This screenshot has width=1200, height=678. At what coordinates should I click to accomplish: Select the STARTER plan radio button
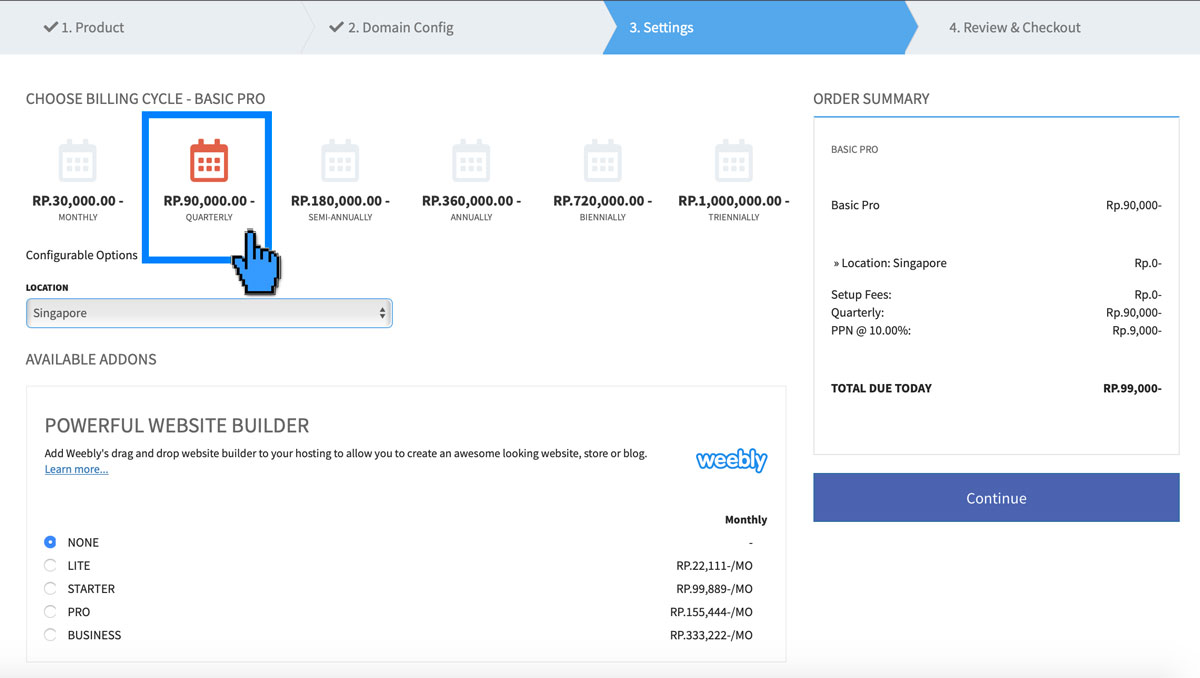coord(50,588)
